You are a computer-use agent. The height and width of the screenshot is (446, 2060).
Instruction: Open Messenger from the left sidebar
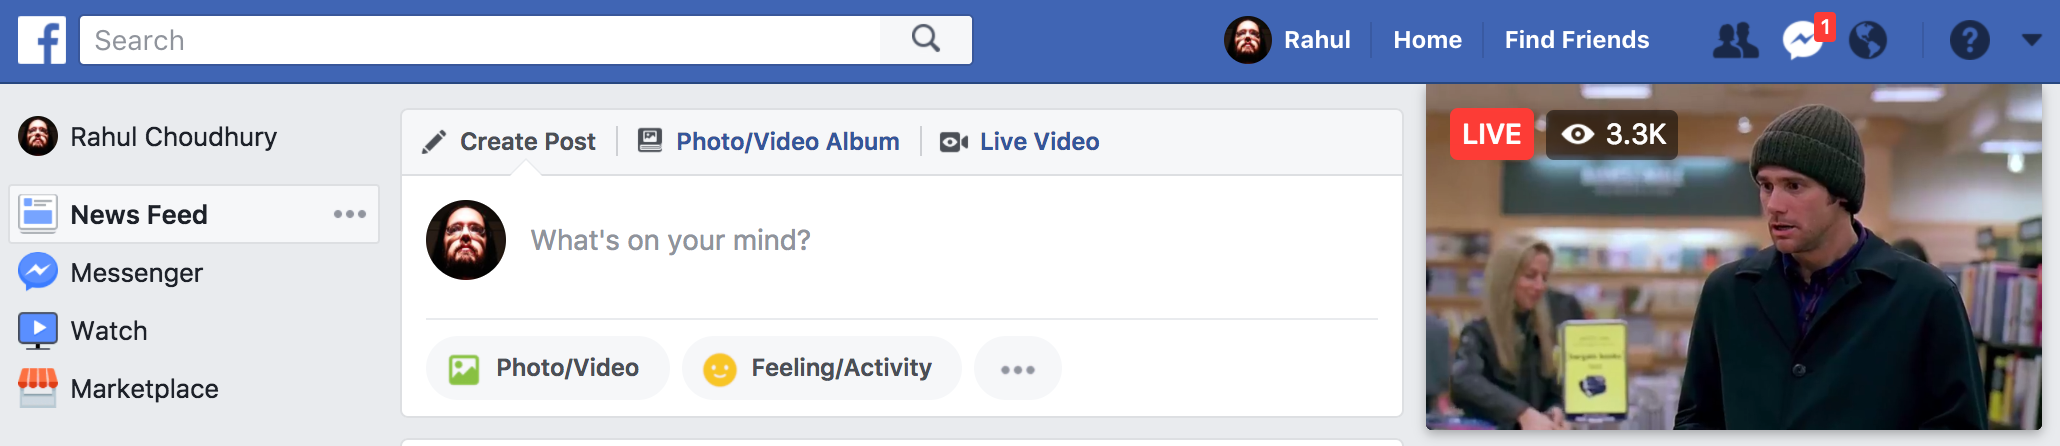click(x=111, y=273)
